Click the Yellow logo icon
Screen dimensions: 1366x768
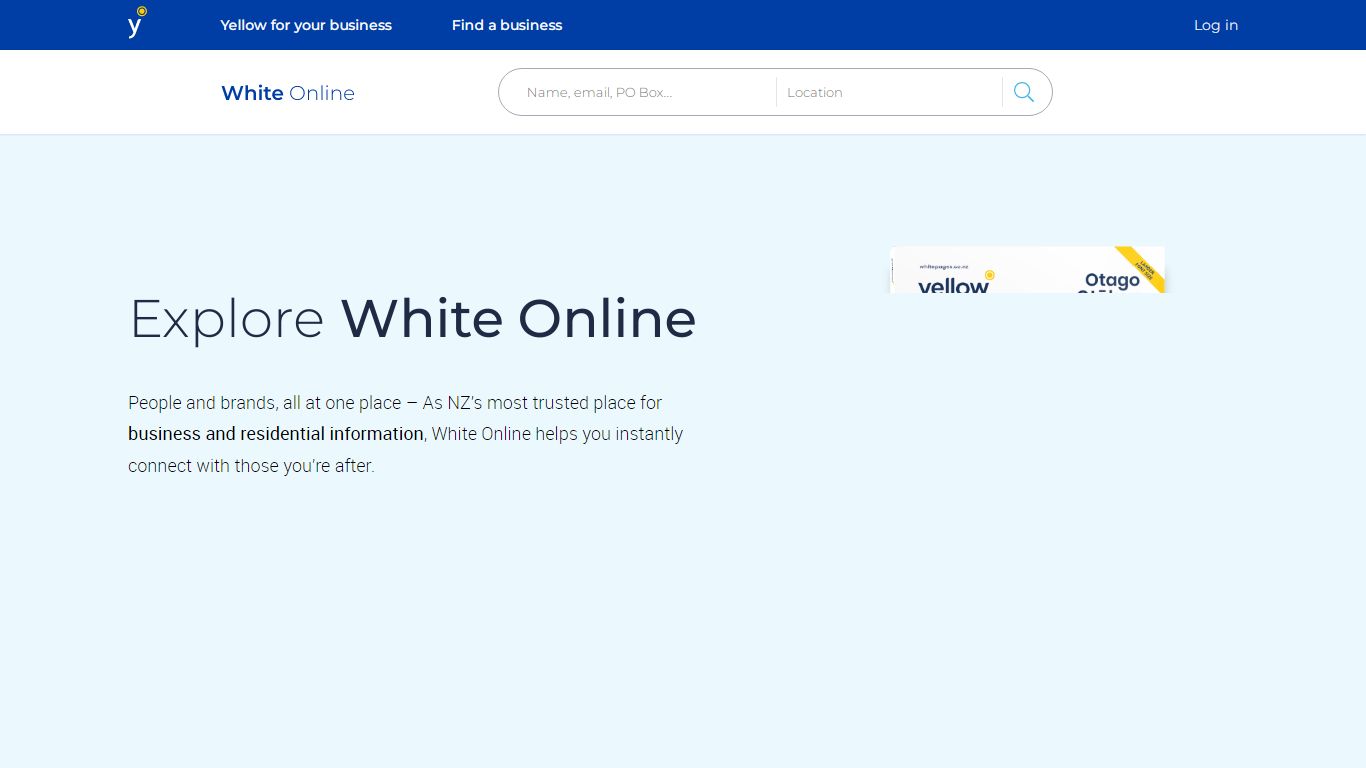137,23
